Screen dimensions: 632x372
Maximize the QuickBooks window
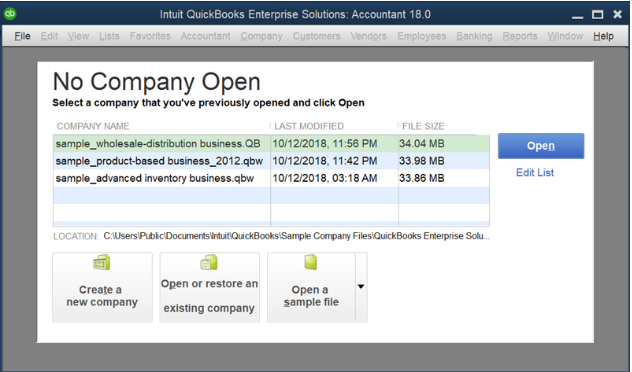[597, 15]
